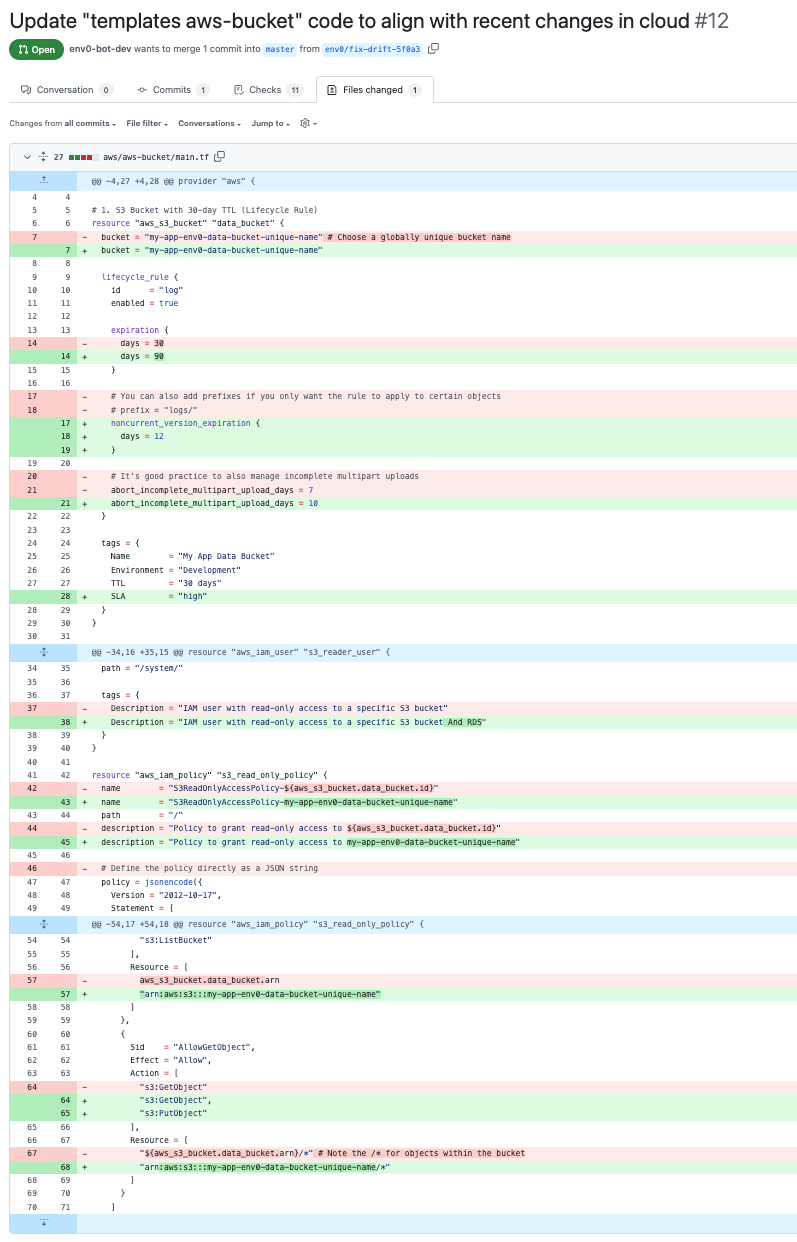Click the pull request title heading
This screenshot has width=797, height=1242.
(348, 20)
